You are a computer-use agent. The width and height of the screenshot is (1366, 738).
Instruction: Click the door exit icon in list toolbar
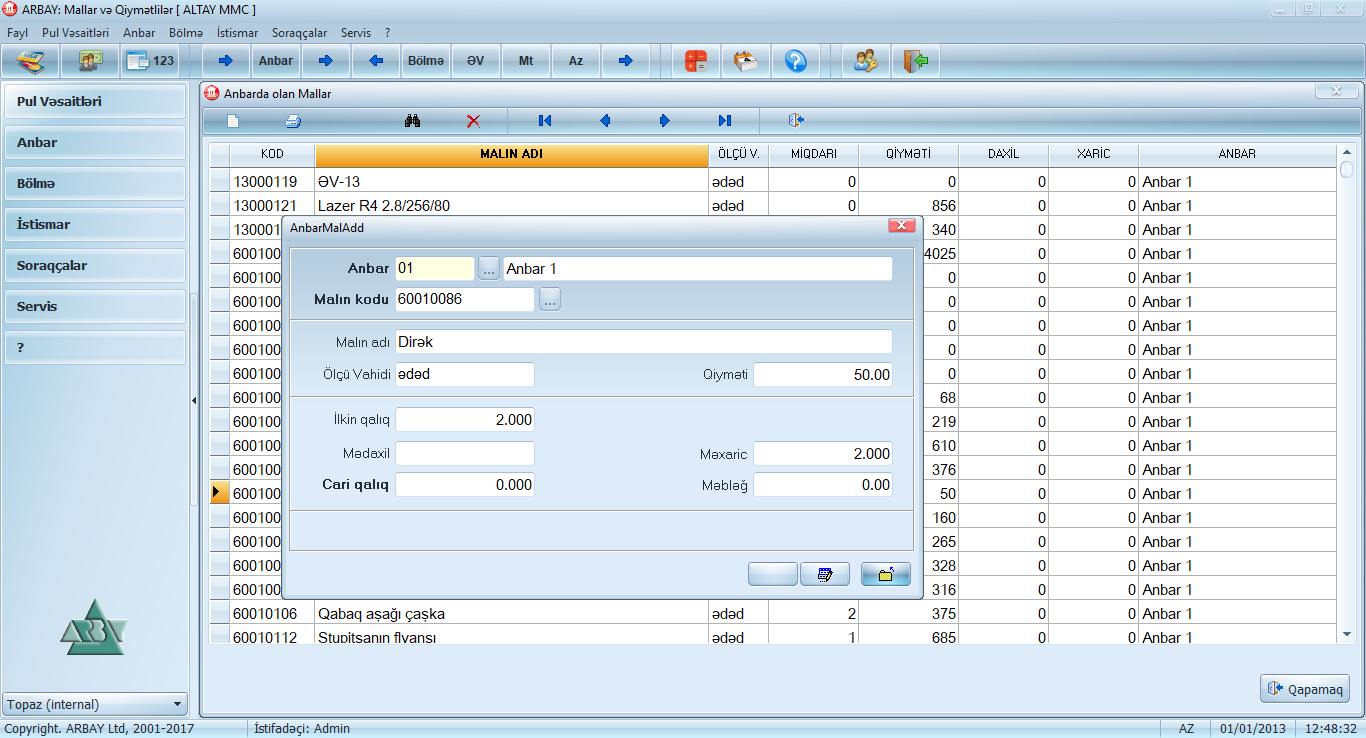[x=796, y=121]
